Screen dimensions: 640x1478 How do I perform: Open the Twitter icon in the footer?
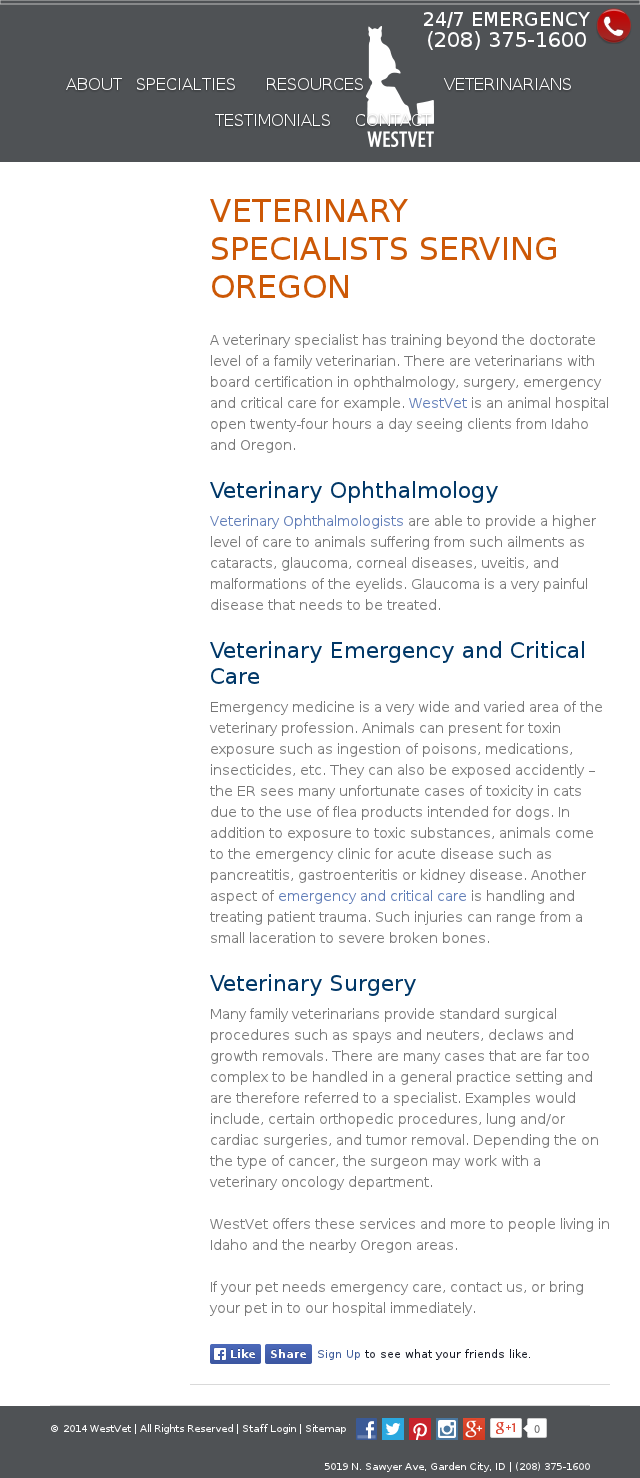pos(393,1429)
